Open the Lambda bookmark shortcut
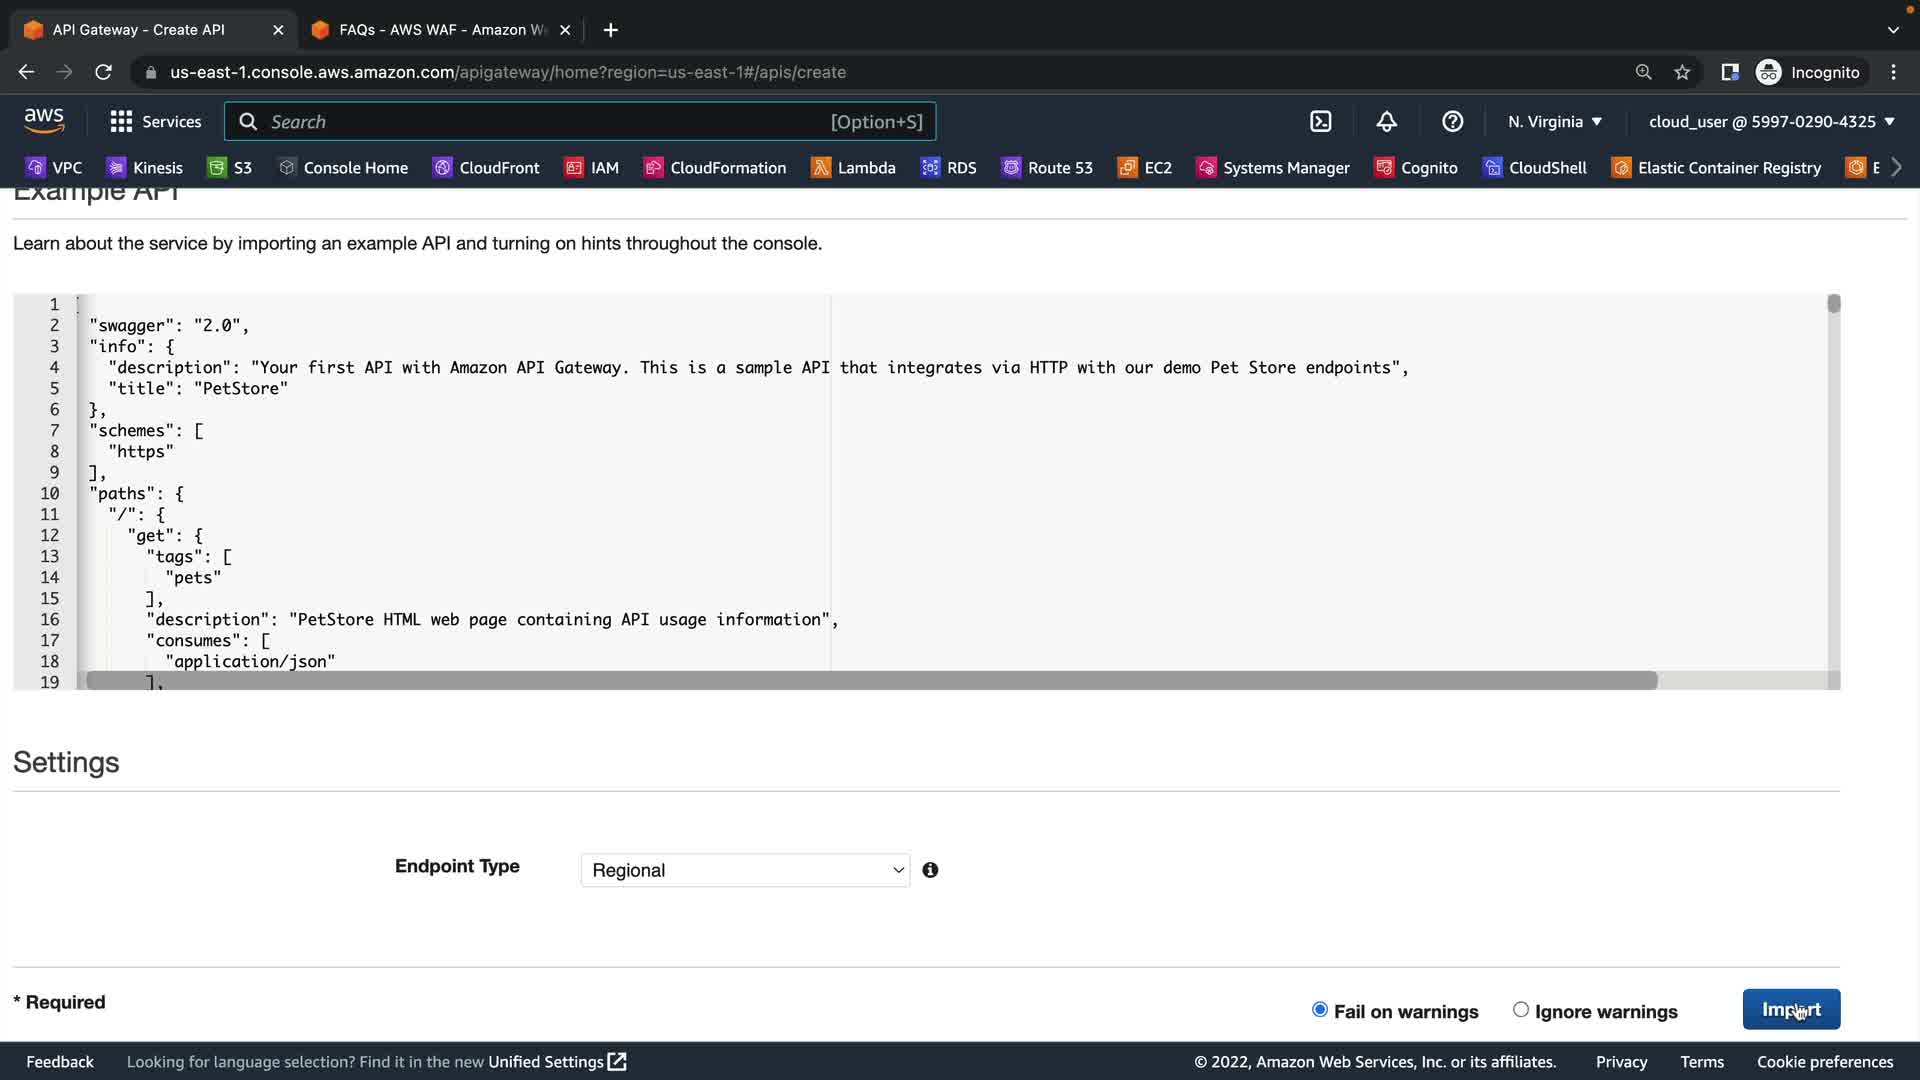This screenshot has height=1080, width=1920. pyautogui.click(x=853, y=168)
